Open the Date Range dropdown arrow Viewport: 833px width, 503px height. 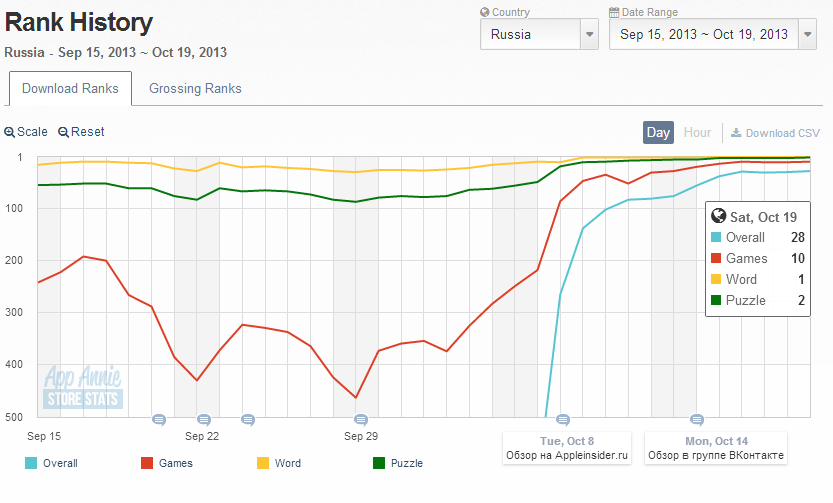(807, 35)
